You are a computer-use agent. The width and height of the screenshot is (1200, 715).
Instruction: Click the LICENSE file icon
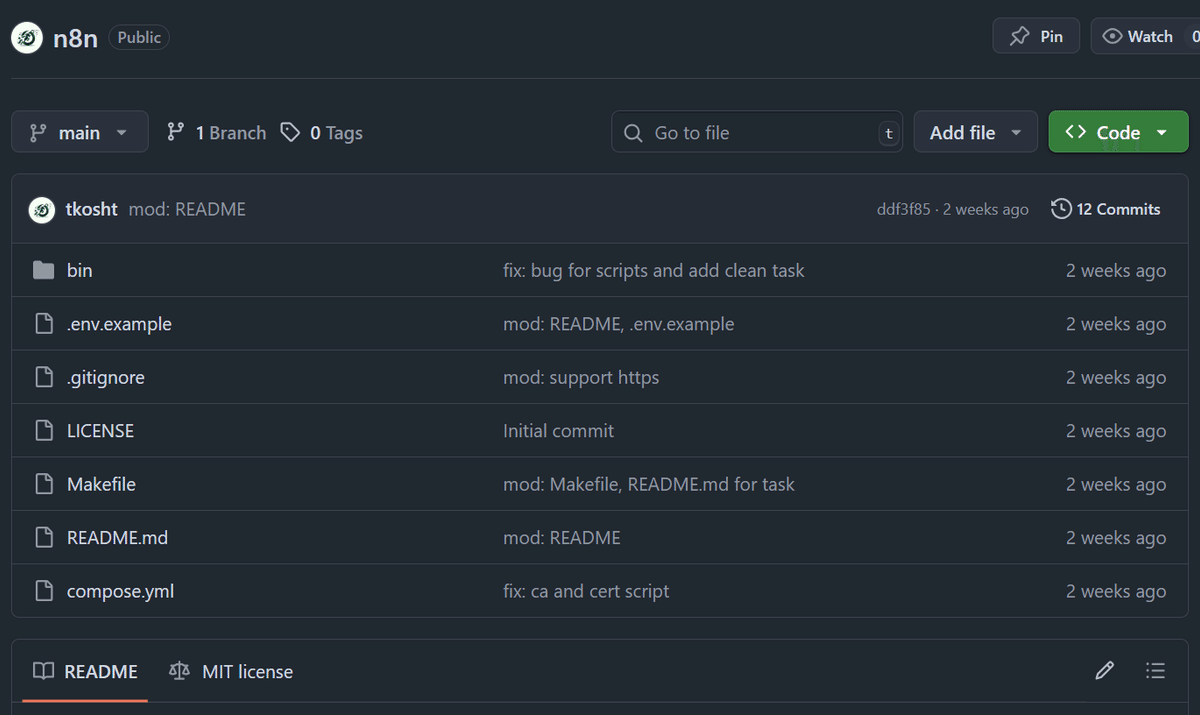tap(43, 431)
